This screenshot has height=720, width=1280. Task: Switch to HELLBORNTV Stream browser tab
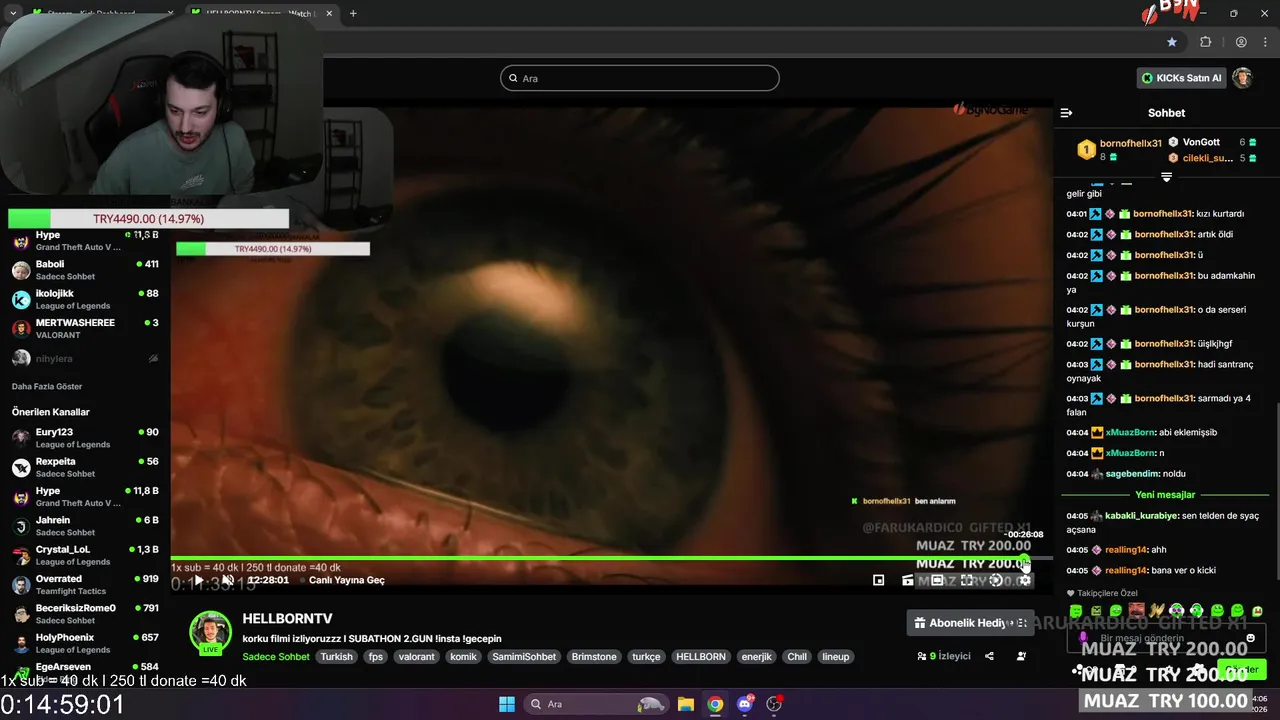point(261,13)
